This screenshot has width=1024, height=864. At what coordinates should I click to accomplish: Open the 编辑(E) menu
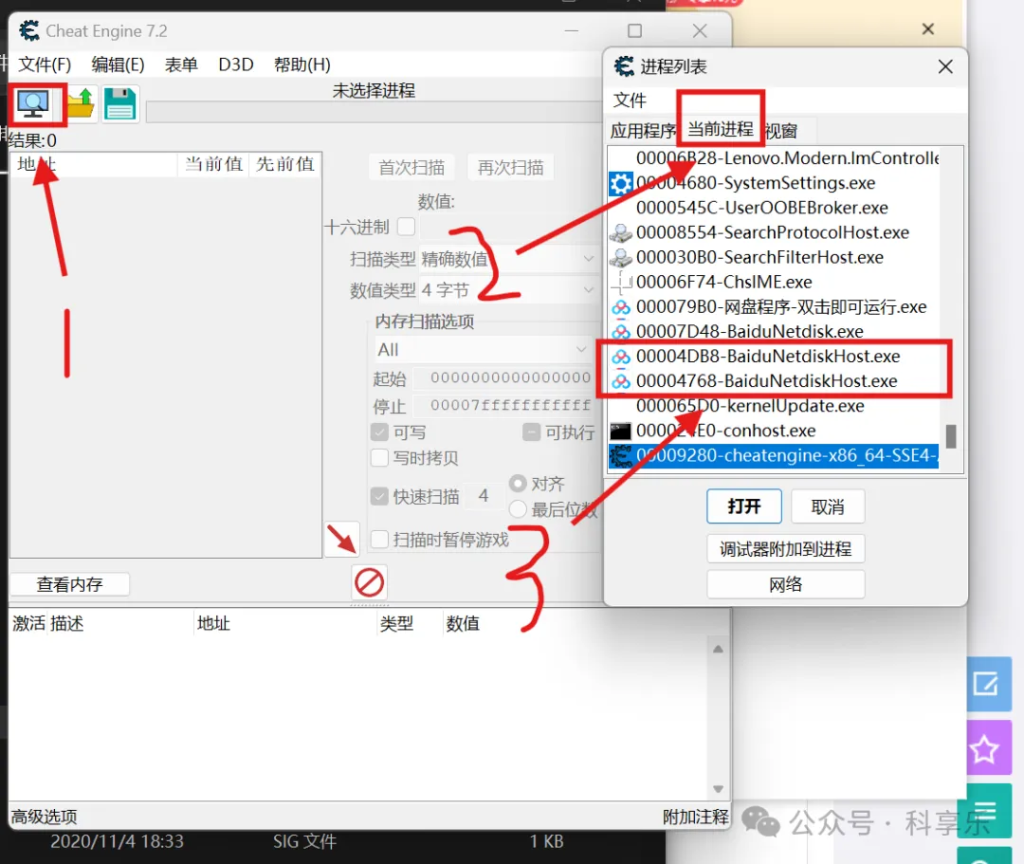[x=118, y=65]
